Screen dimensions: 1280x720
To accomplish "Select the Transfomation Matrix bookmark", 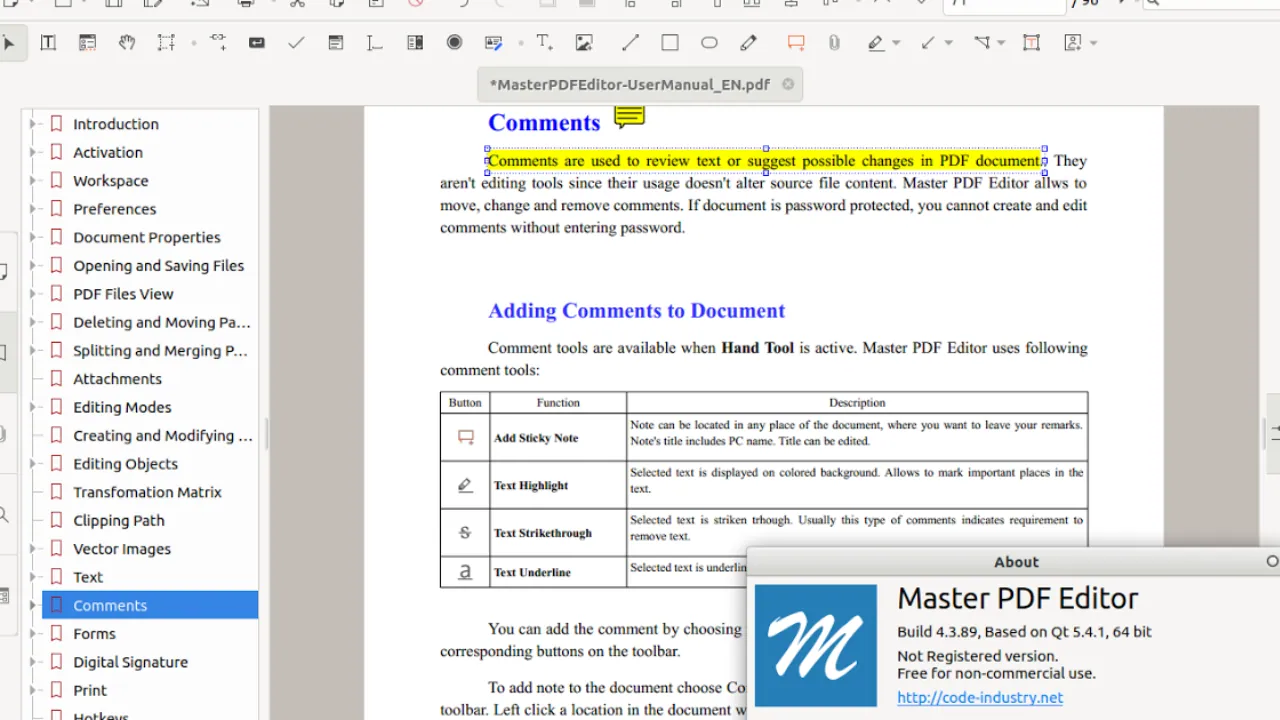I will 147,492.
